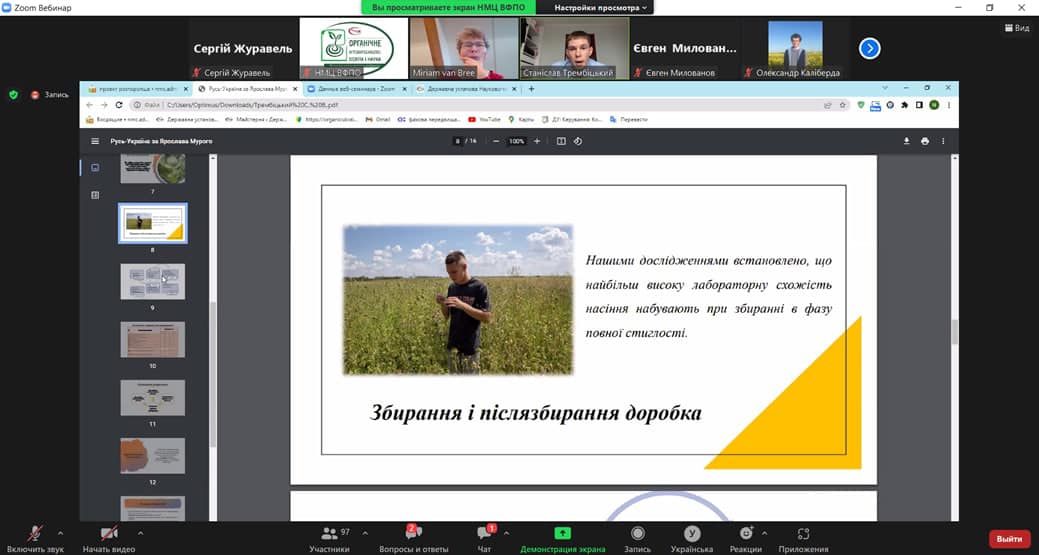1039x555 pixels.
Task: Show PDF thumbnails view in sidebar
Action: click(95, 168)
